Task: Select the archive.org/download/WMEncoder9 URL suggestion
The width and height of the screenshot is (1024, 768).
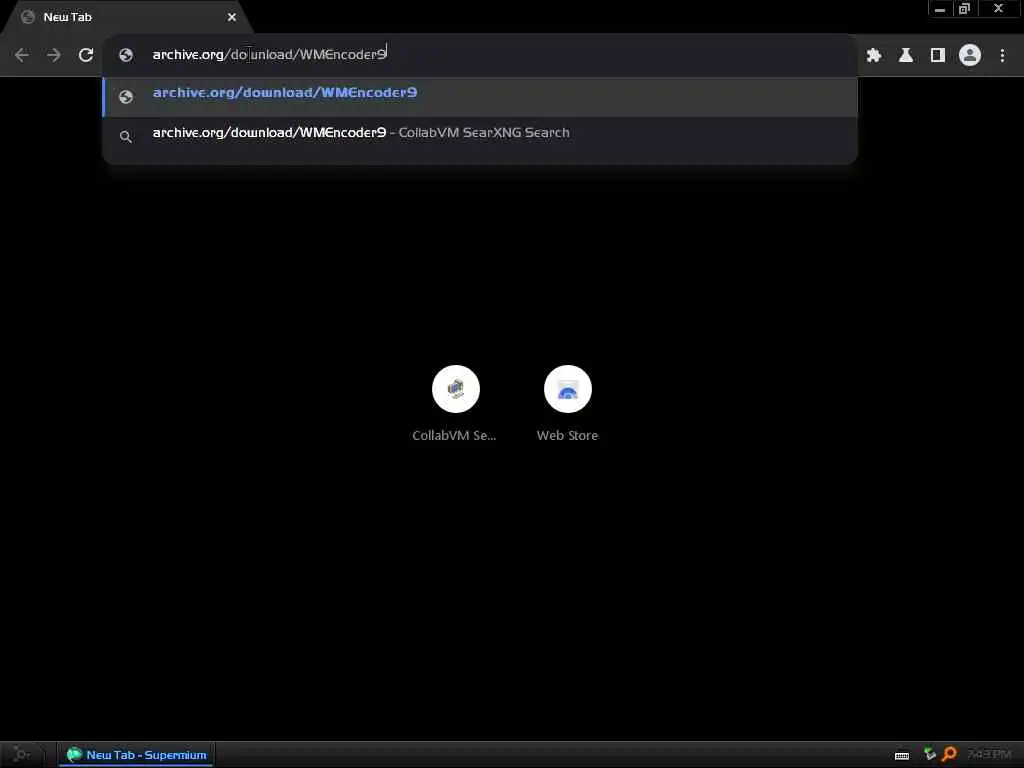Action: tap(480, 97)
